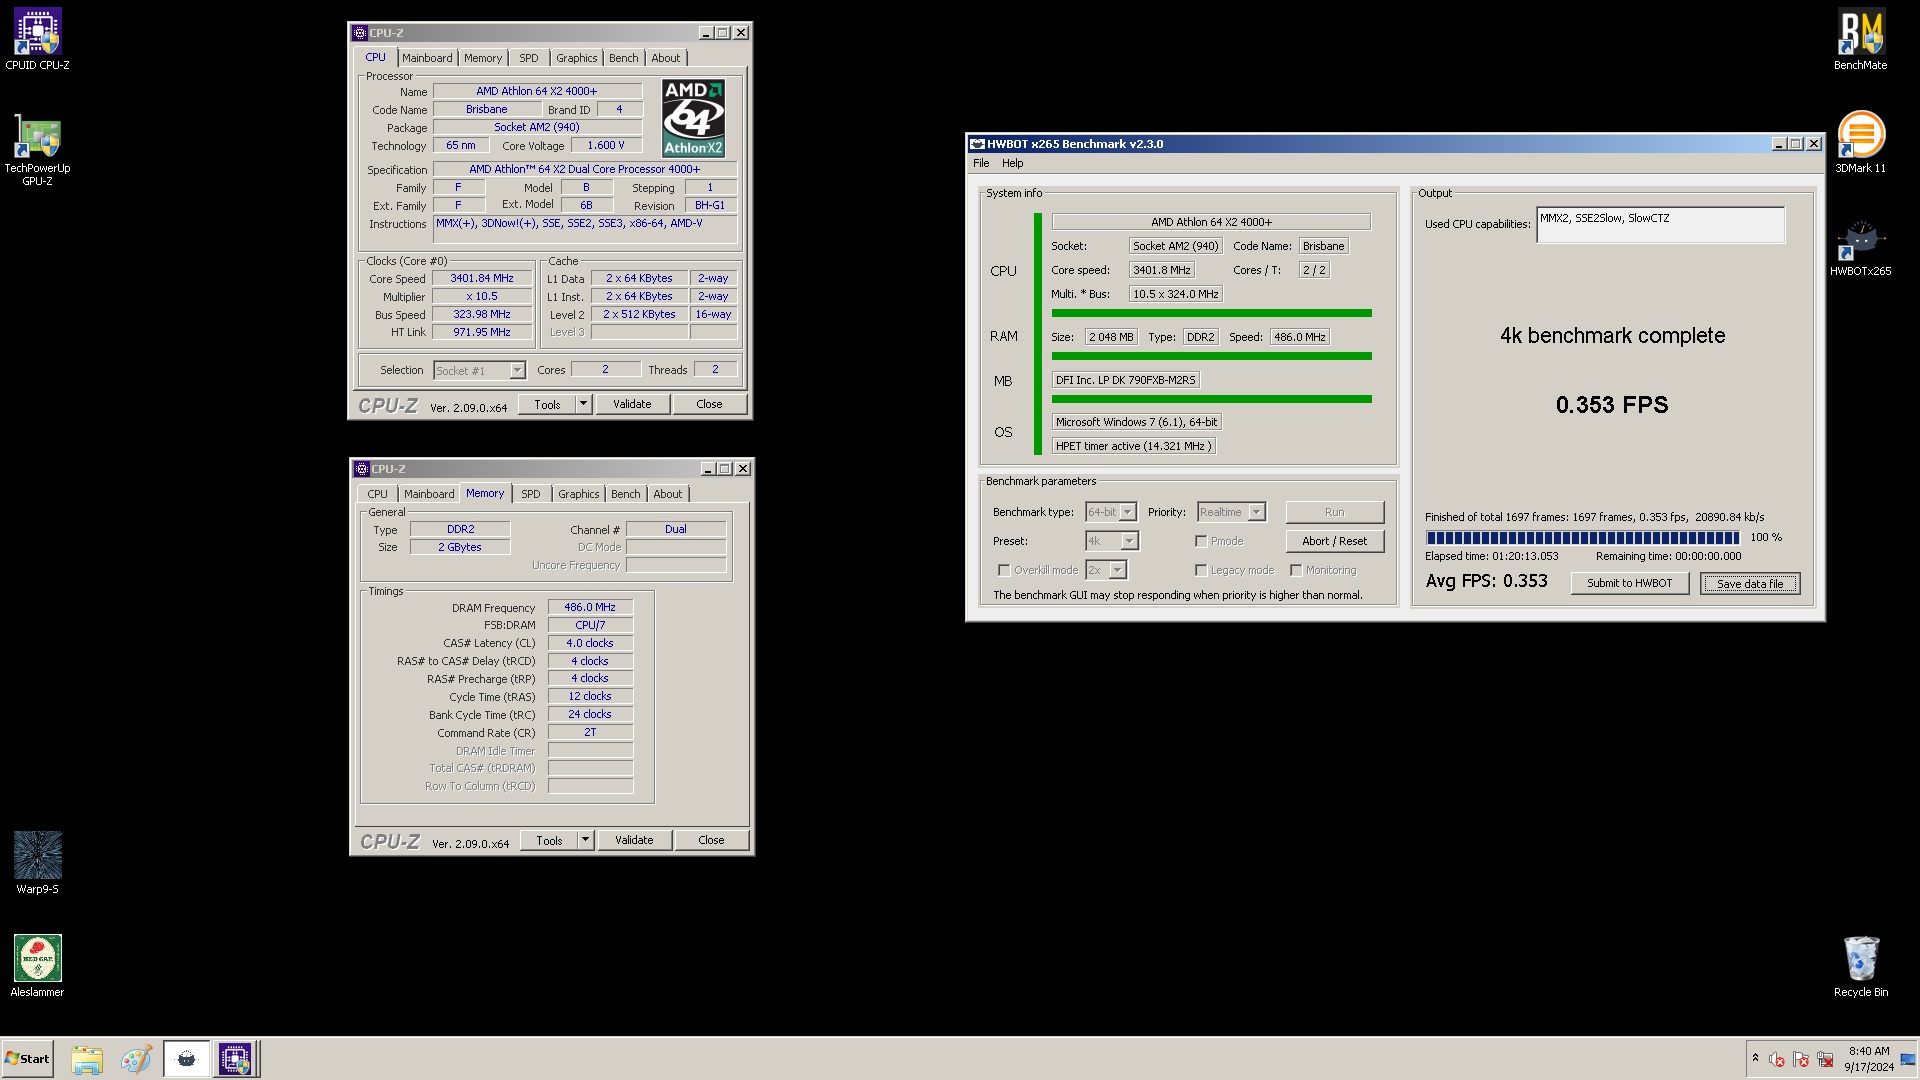Screen dimensions: 1920x1080
Task: Enable the Overkill mode checkbox
Action: pyautogui.click(x=1004, y=570)
